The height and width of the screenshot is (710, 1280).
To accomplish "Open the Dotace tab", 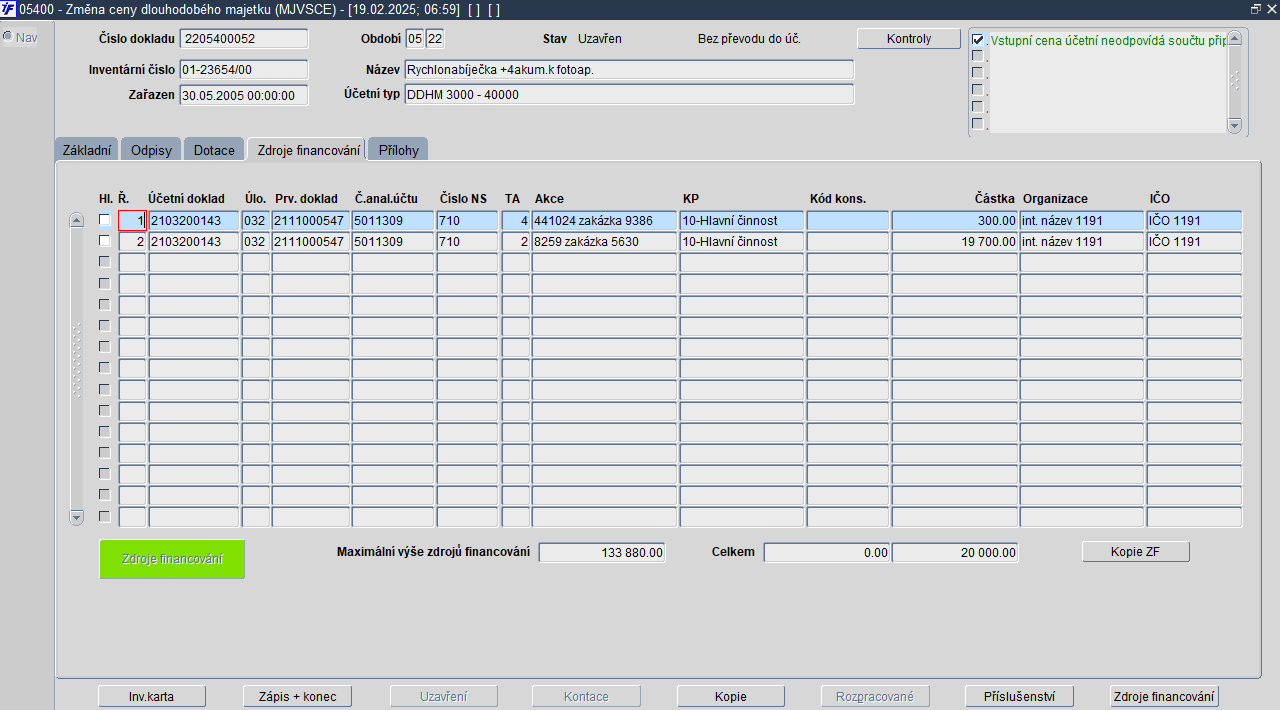I will 214,150.
